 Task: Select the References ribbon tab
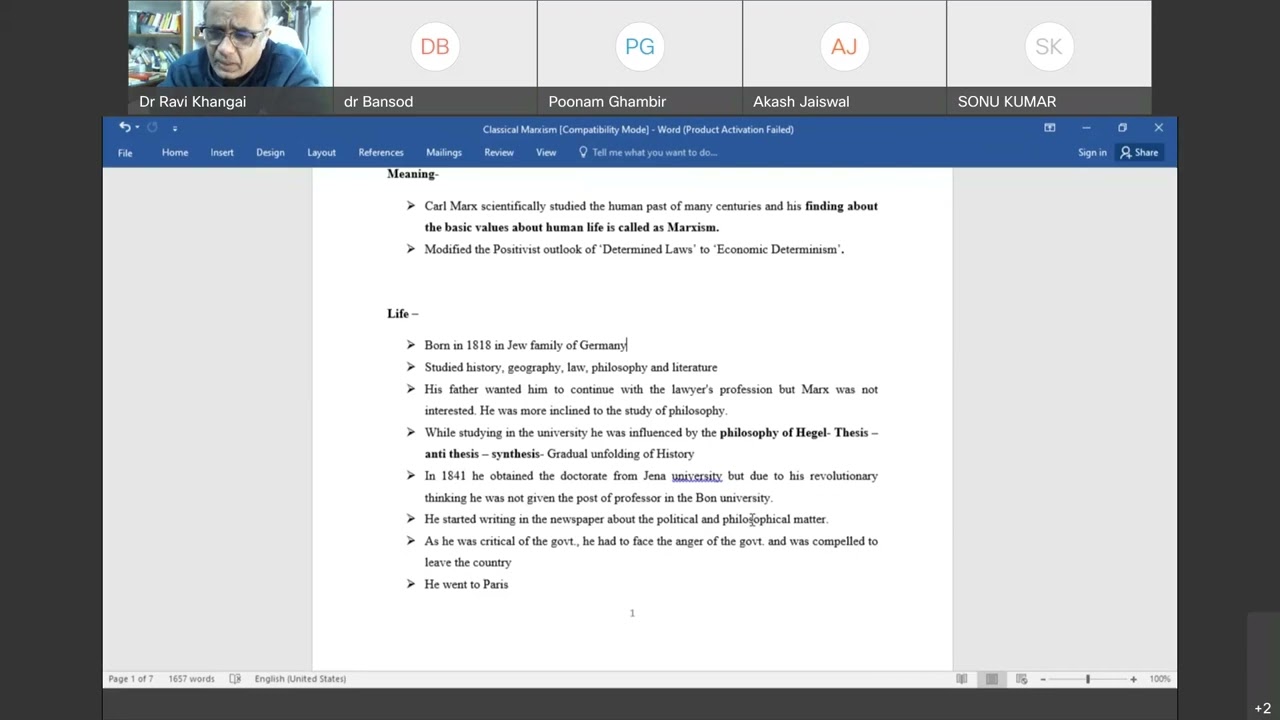381,153
